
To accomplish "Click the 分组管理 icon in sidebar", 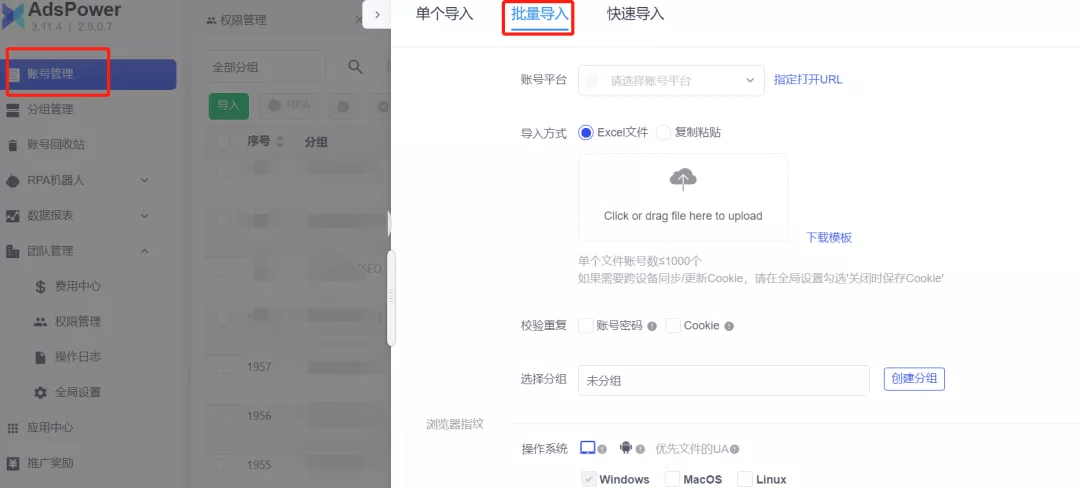I will [x=12, y=110].
